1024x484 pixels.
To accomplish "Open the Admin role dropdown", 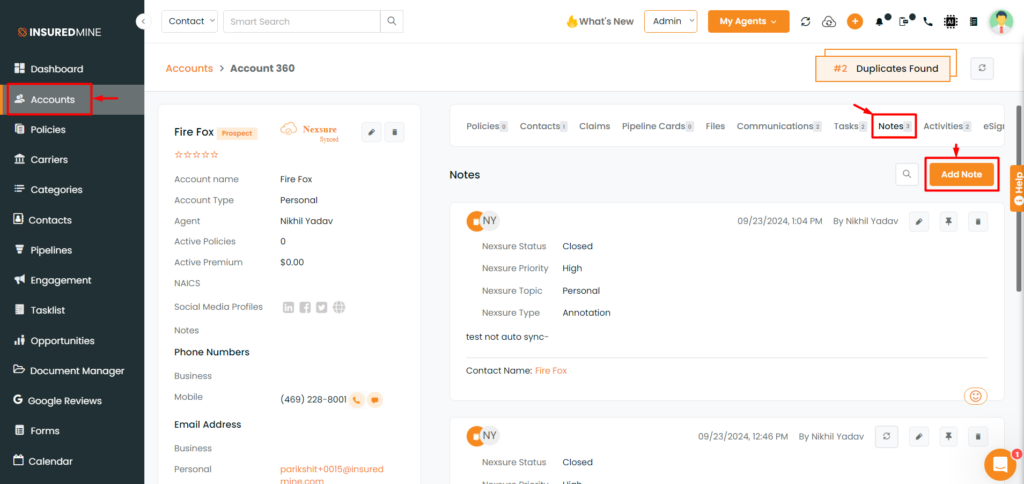I will tap(671, 21).
